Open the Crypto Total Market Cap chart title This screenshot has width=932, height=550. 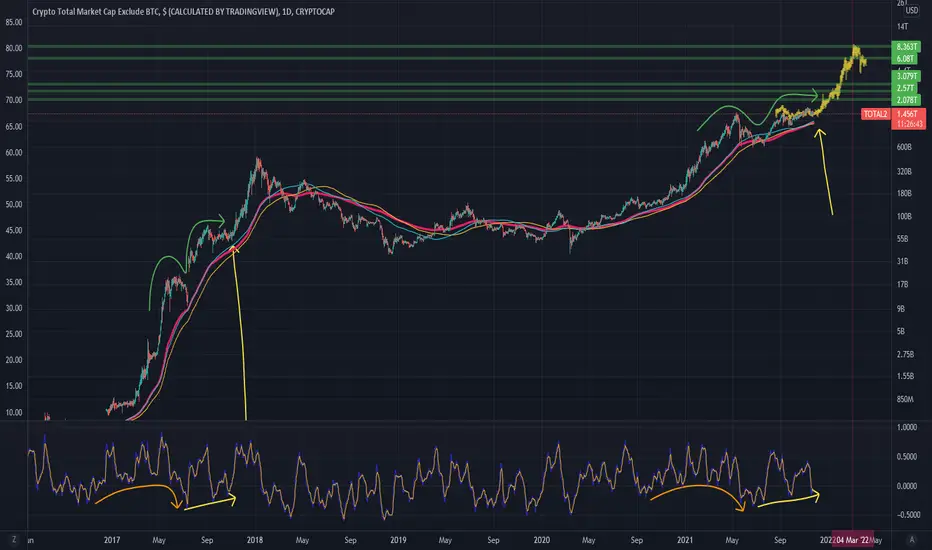click(183, 11)
